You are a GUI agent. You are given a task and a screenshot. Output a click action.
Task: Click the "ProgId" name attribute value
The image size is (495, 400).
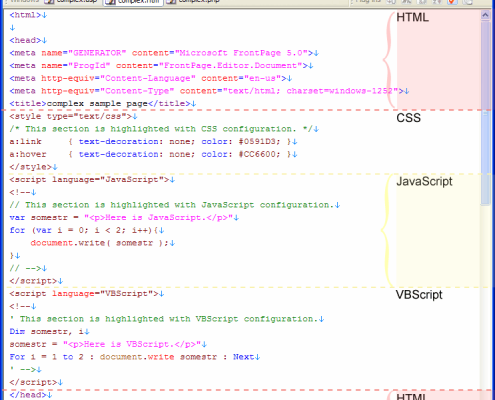pos(89,66)
